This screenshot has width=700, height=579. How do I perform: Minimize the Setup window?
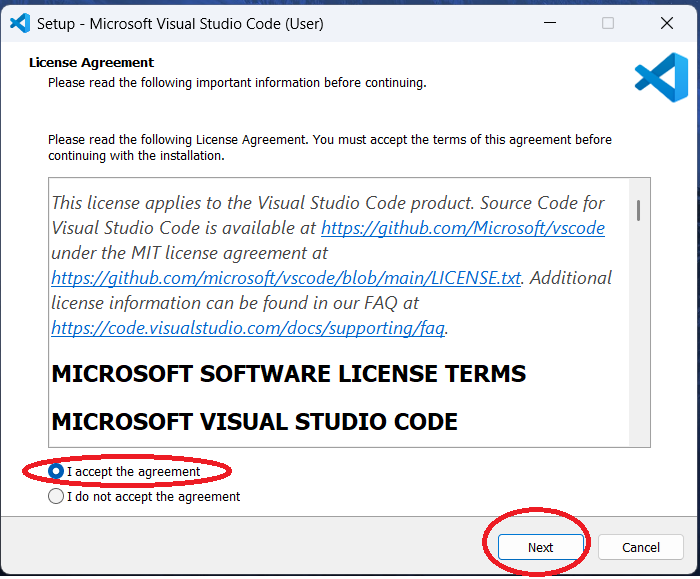point(549,23)
